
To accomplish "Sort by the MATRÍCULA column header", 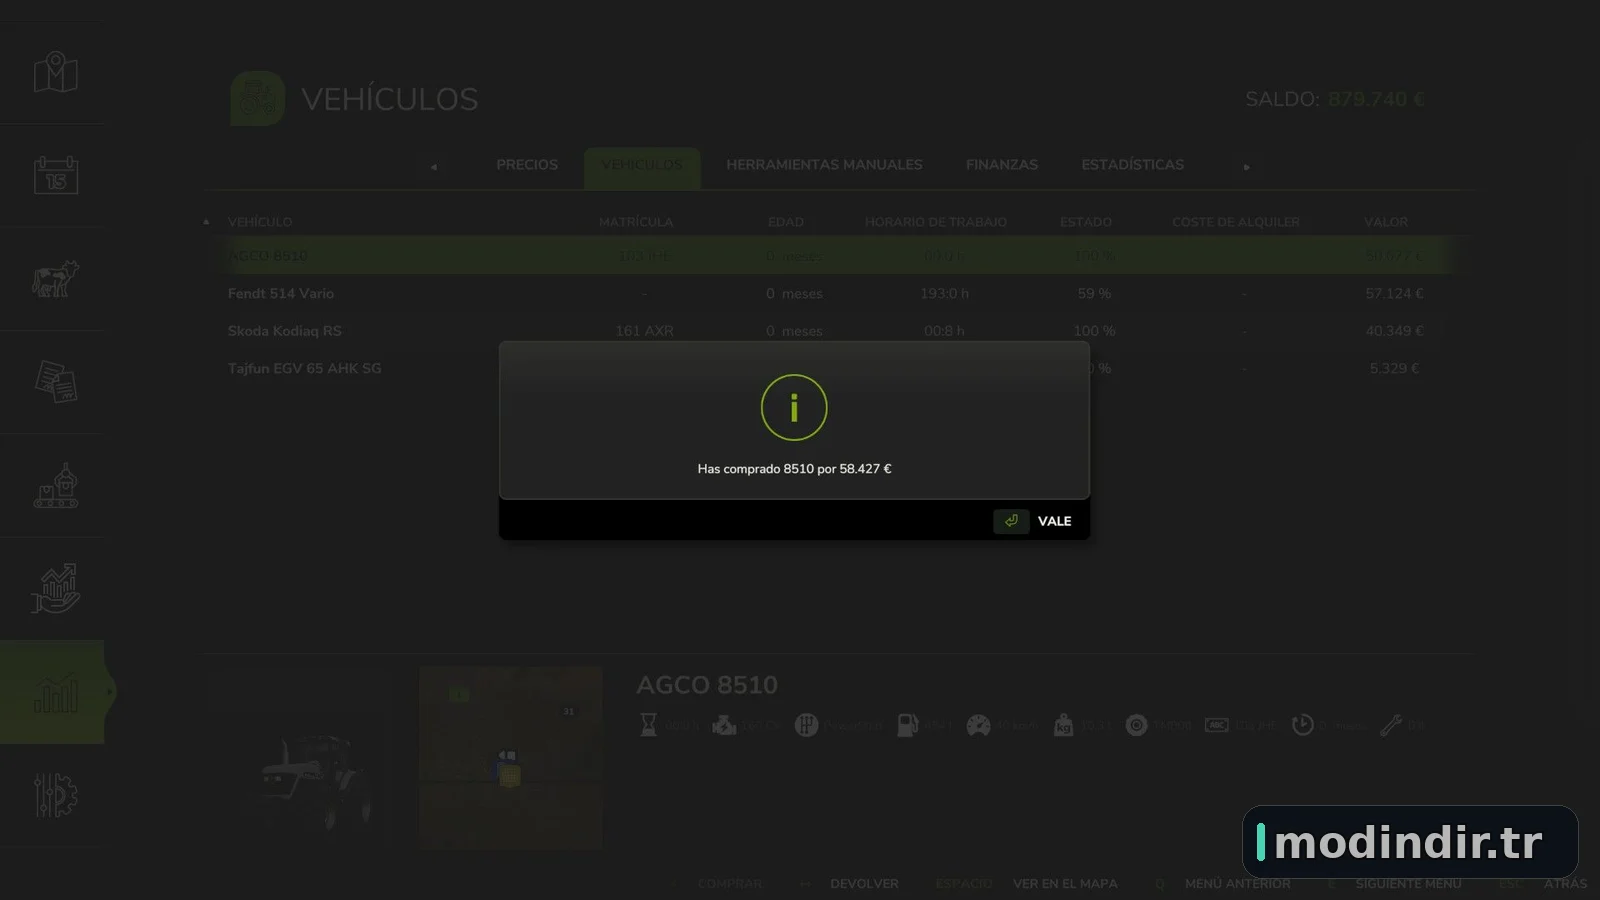I will pos(636,222).
